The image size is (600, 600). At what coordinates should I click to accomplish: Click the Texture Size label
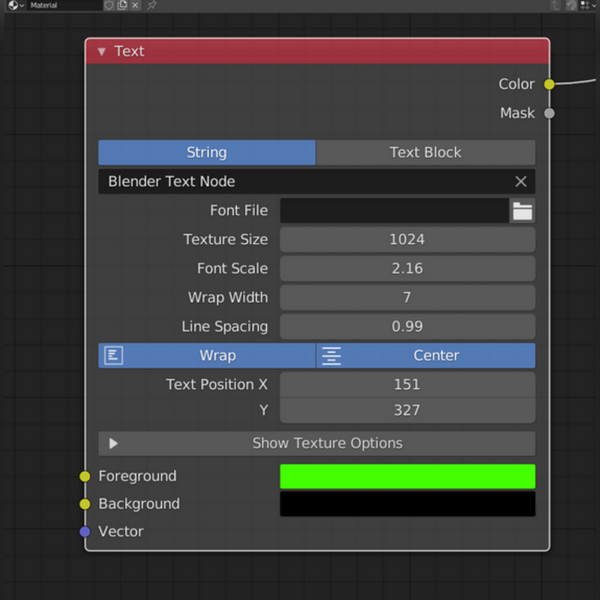click(x=226, y=240)
